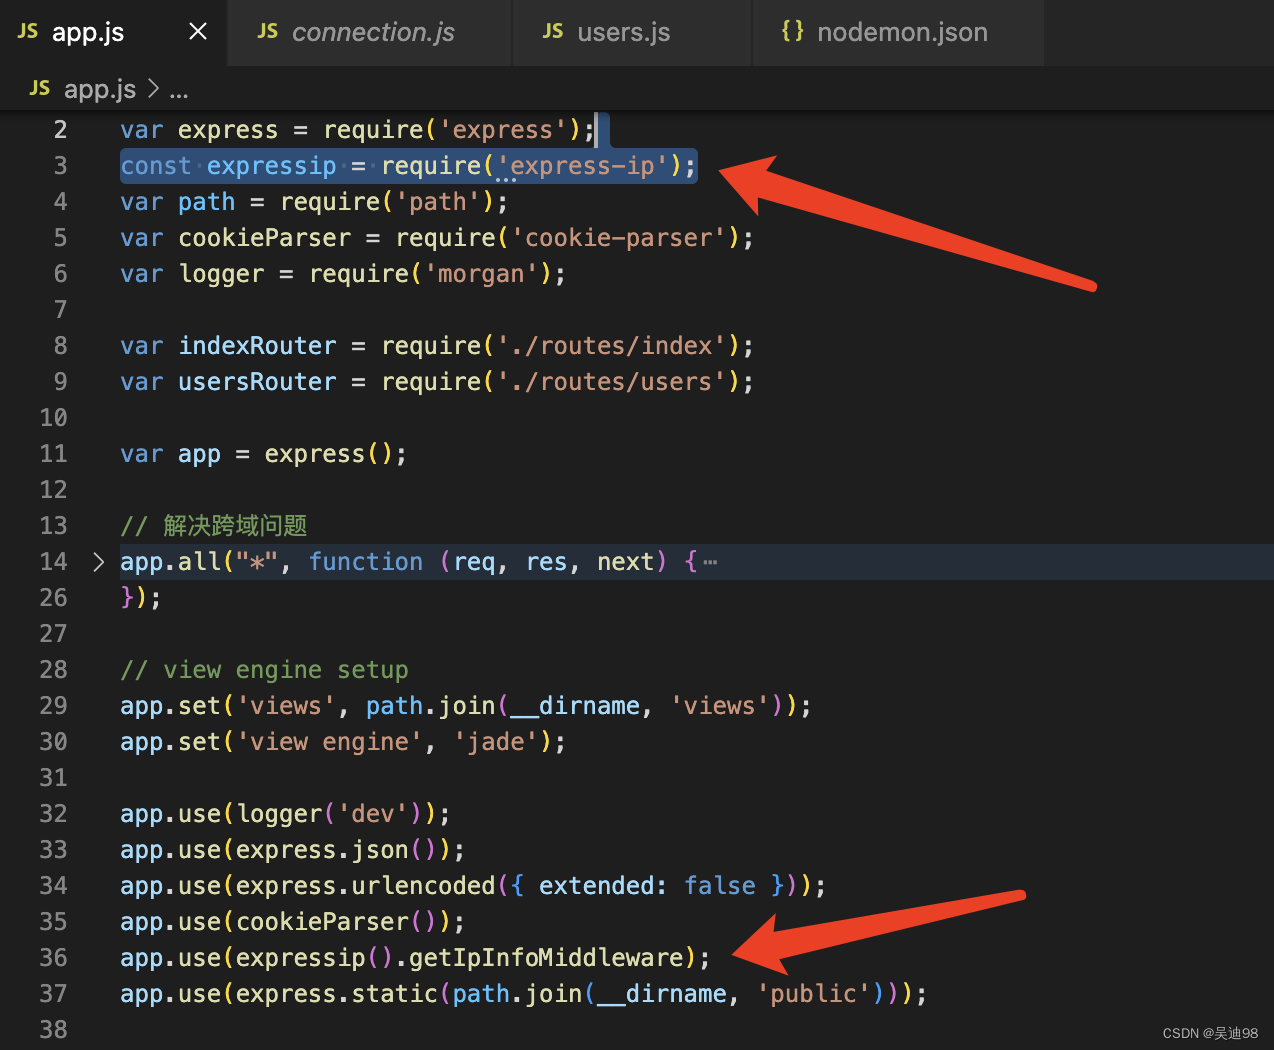Viewport: 1274px width, 1050px height.
Task: Click 'public' string on line 37
Action: [x=813, y=994]
